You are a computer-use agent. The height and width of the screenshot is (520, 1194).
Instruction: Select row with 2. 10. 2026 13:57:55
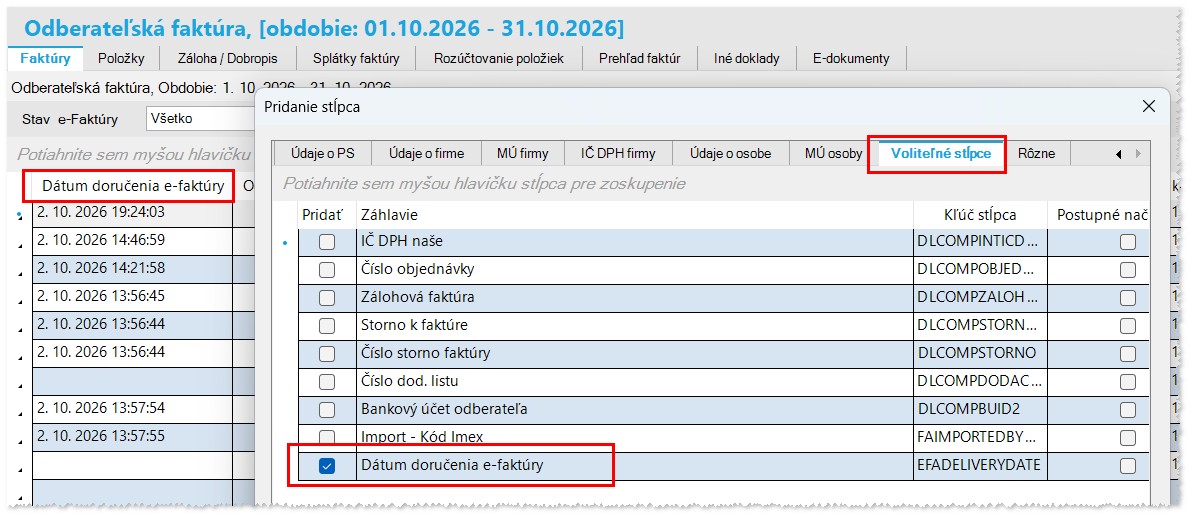click(x=132, y=436)
